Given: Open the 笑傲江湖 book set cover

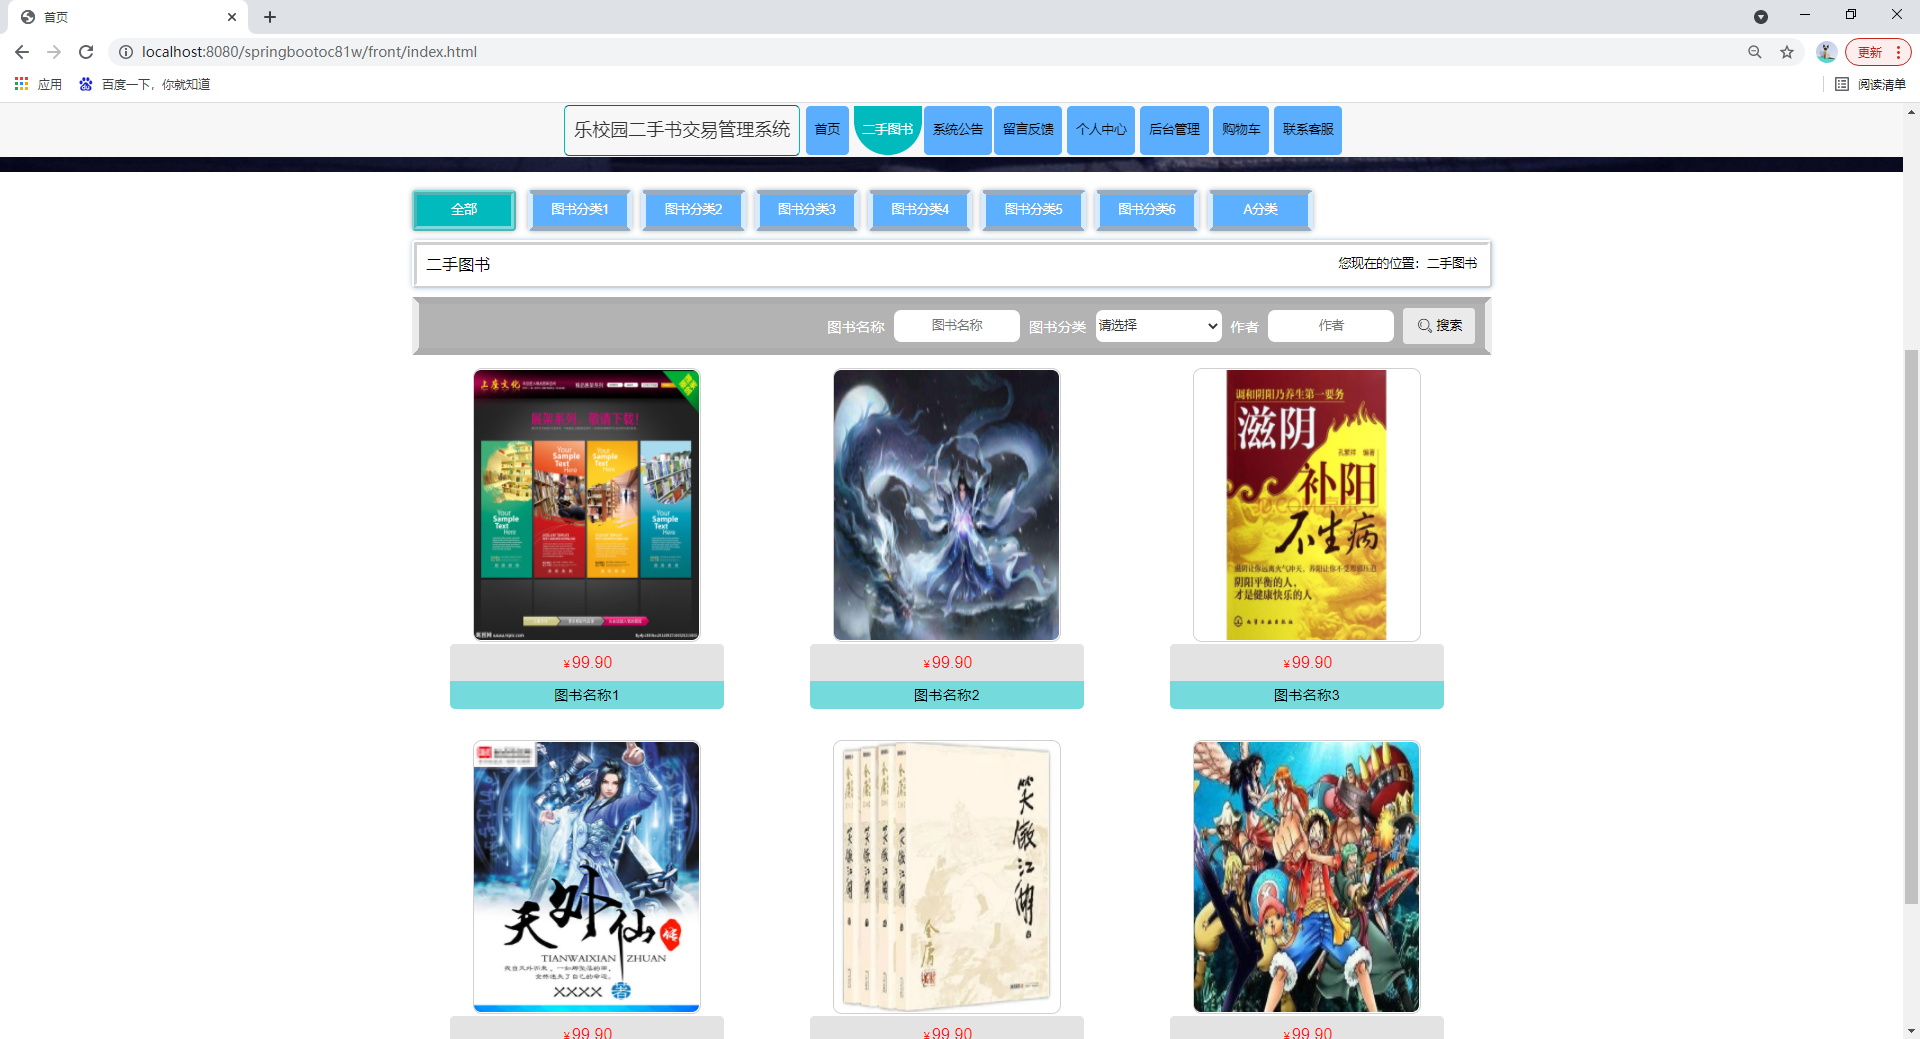Looking at the screenshot, I should 947,877.
